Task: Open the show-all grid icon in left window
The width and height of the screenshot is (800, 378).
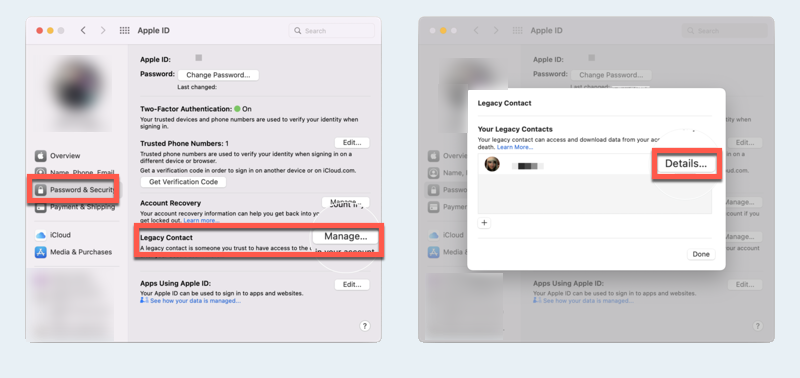Action: point(124,31)
